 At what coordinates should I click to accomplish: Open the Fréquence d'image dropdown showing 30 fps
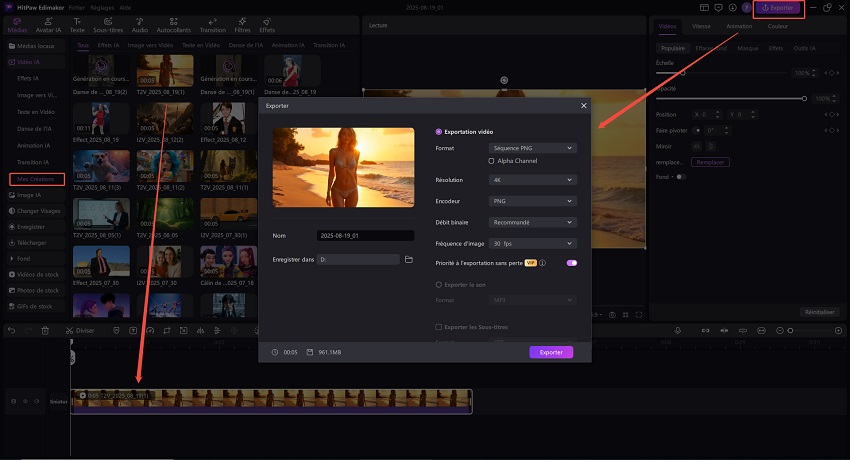[532, 243]
